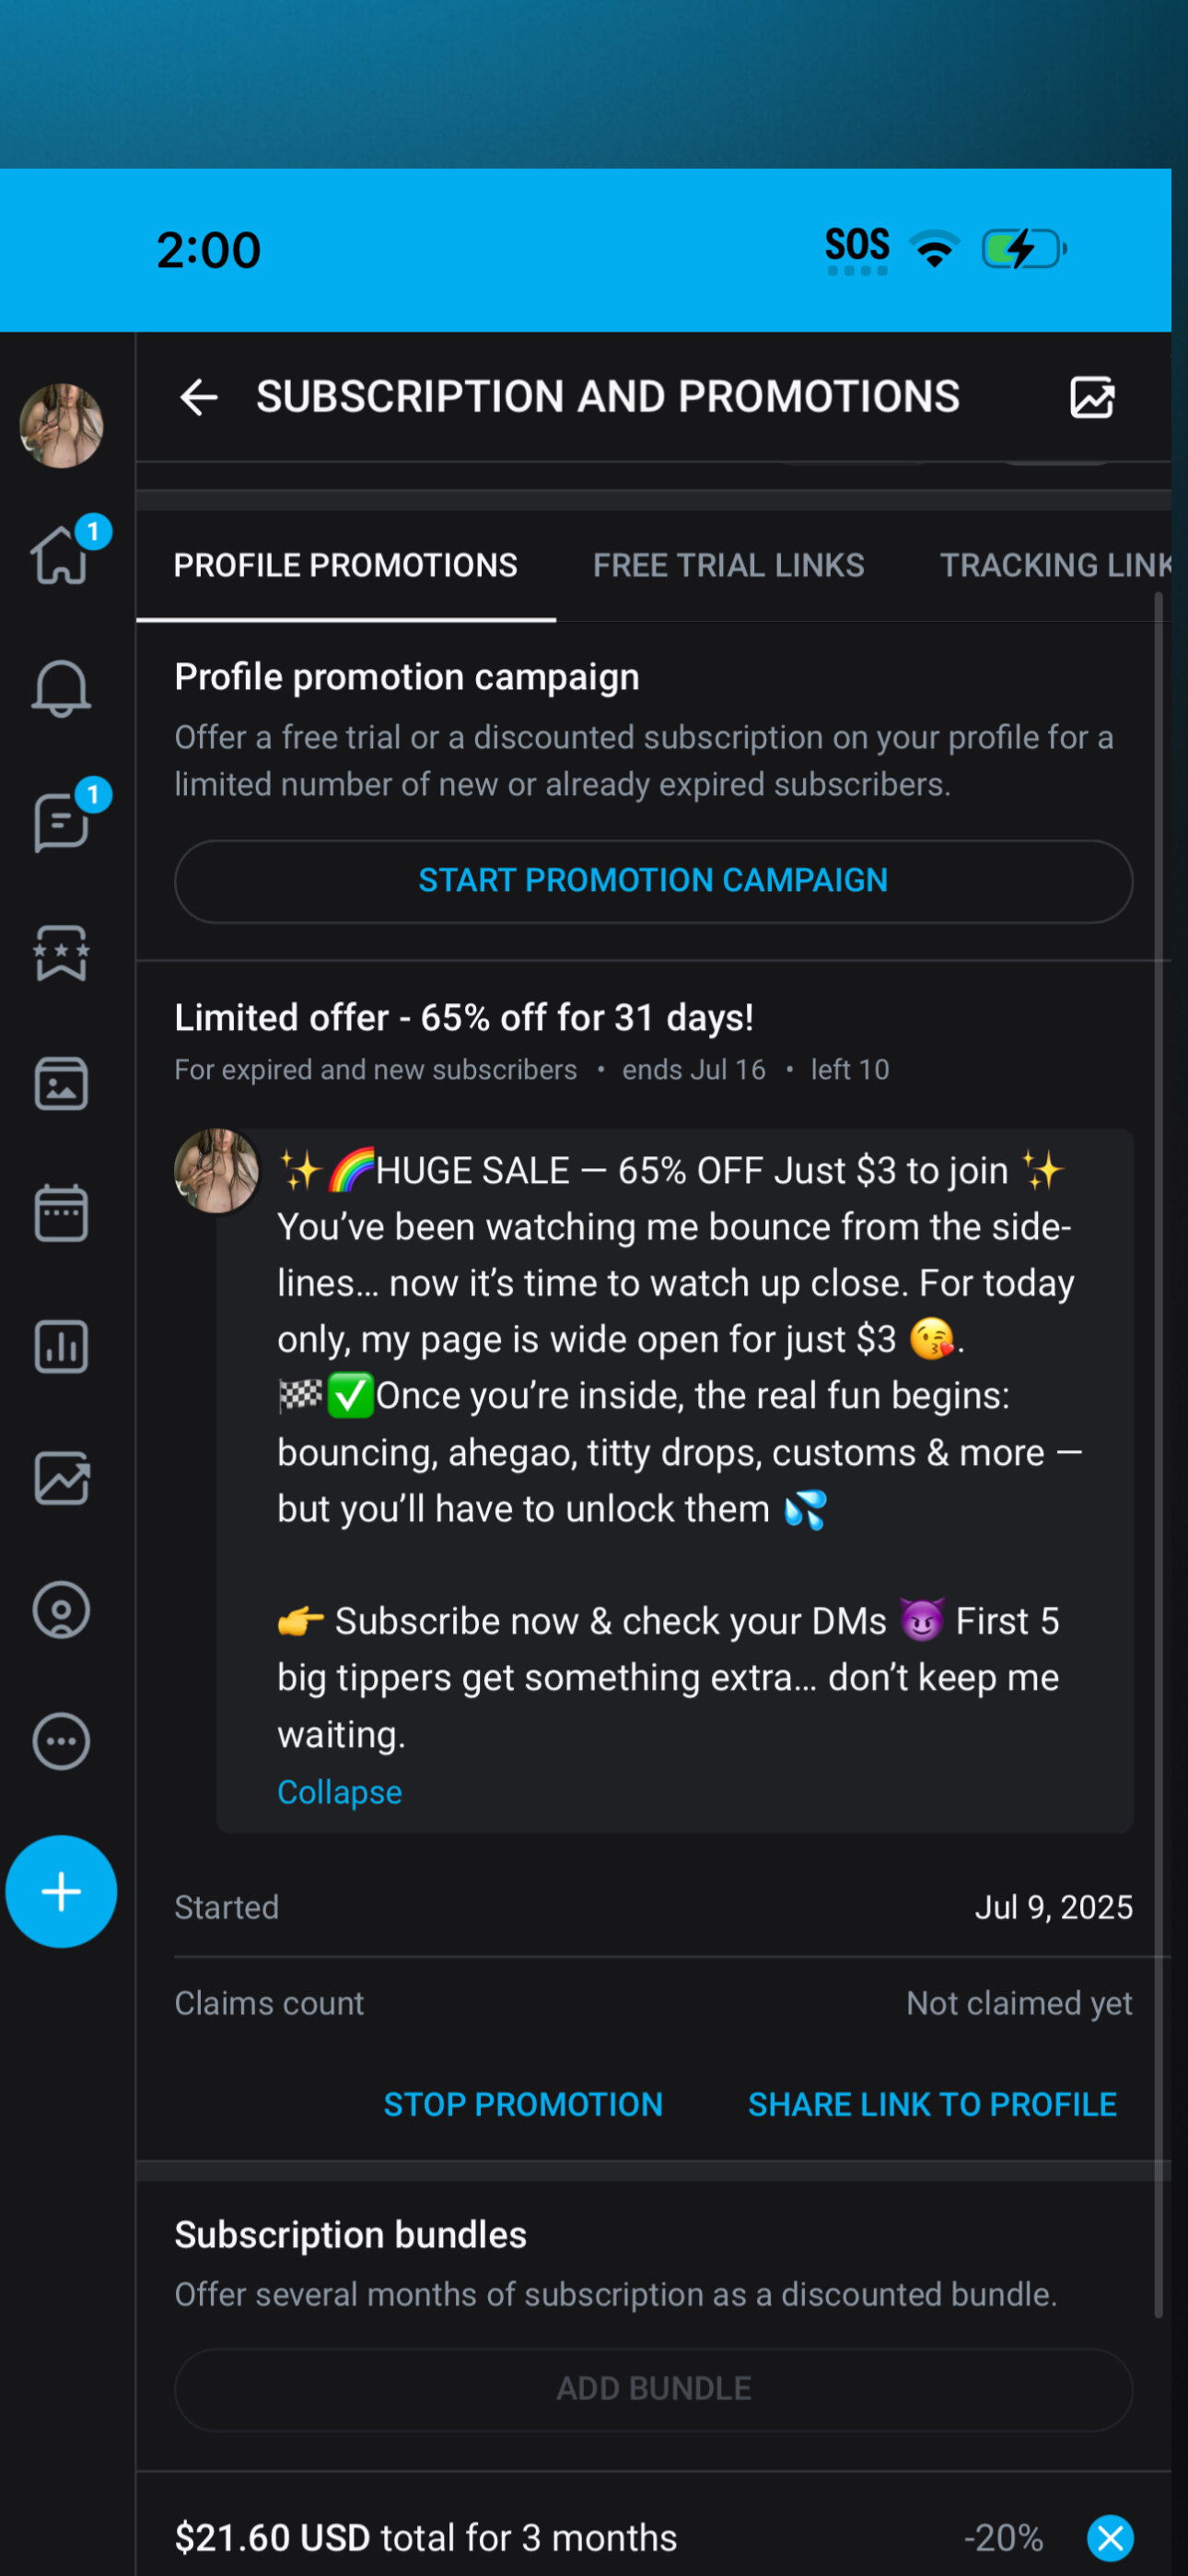Select the Profile Promotions tab
The image size is (1188, 2576).
pos(345,566)
